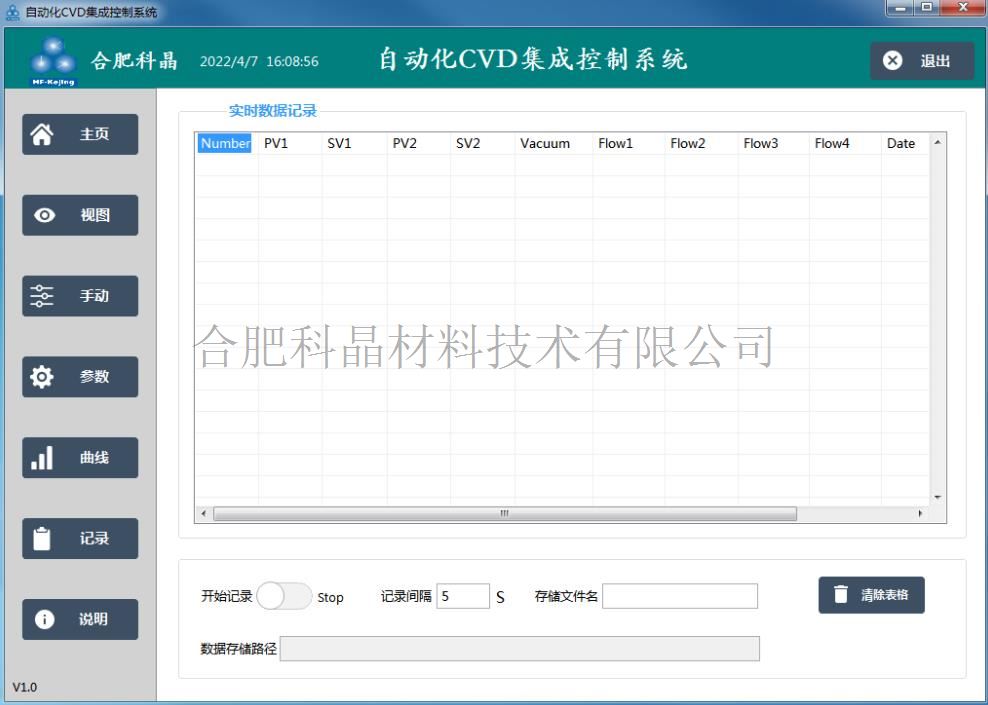This screenshot has width=988, height=705.
Task: Click the 曲线 bar chart icon
Action: click(x=43, y=458)
